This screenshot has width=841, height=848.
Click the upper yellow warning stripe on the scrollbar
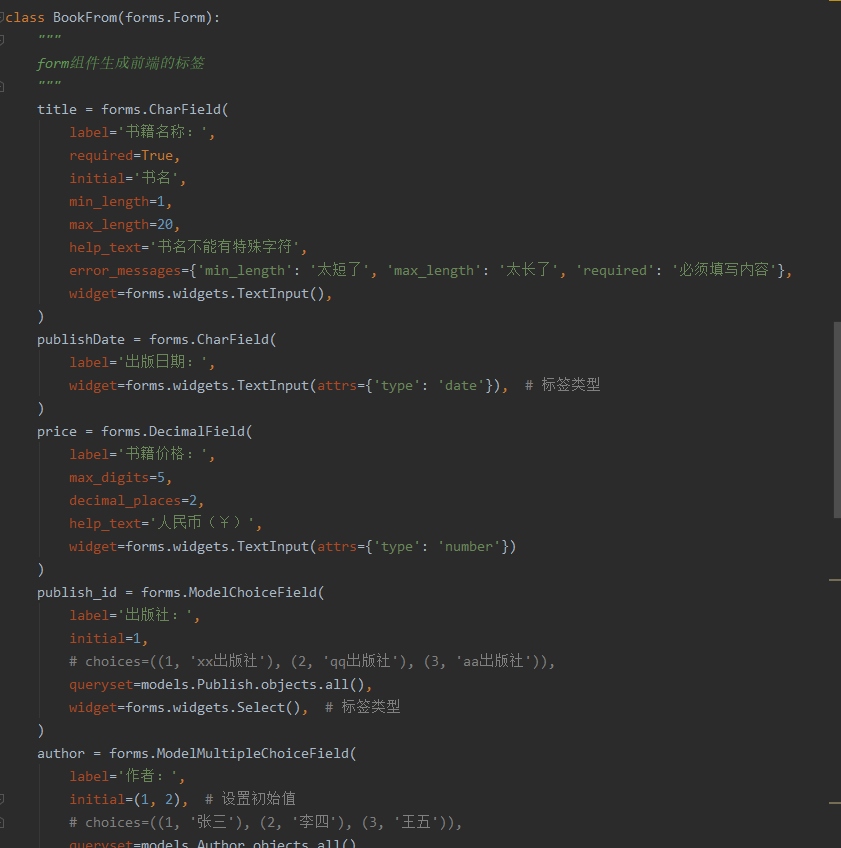836,579
